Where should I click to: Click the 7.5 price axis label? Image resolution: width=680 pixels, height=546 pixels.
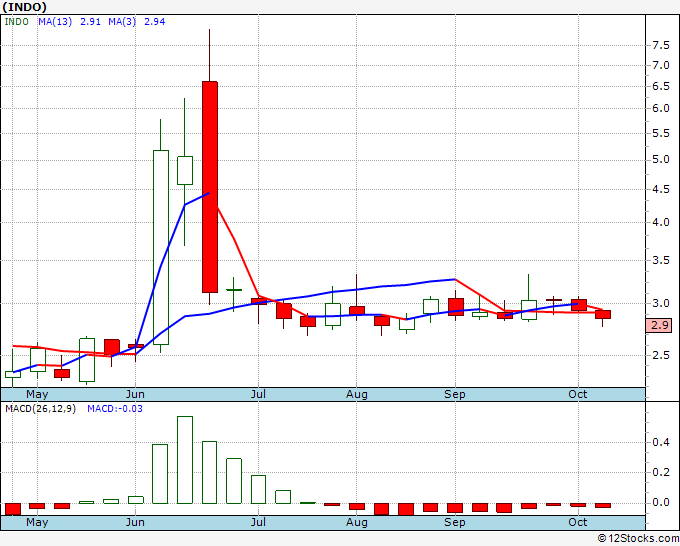[661, 45]
